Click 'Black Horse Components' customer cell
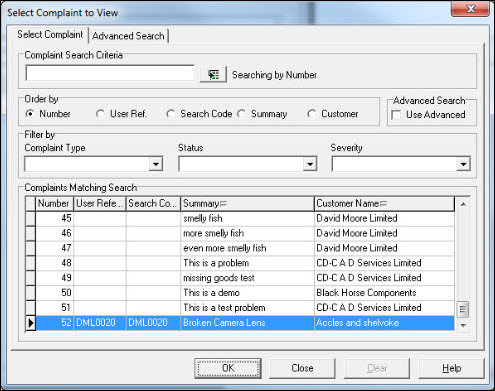Screen dimensions: 495x391 [384, 293]
